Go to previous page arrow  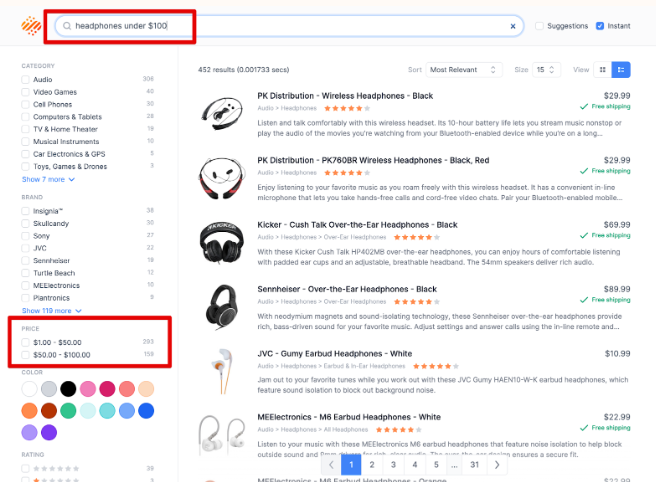pyautogui.click(x=331, y=464)
